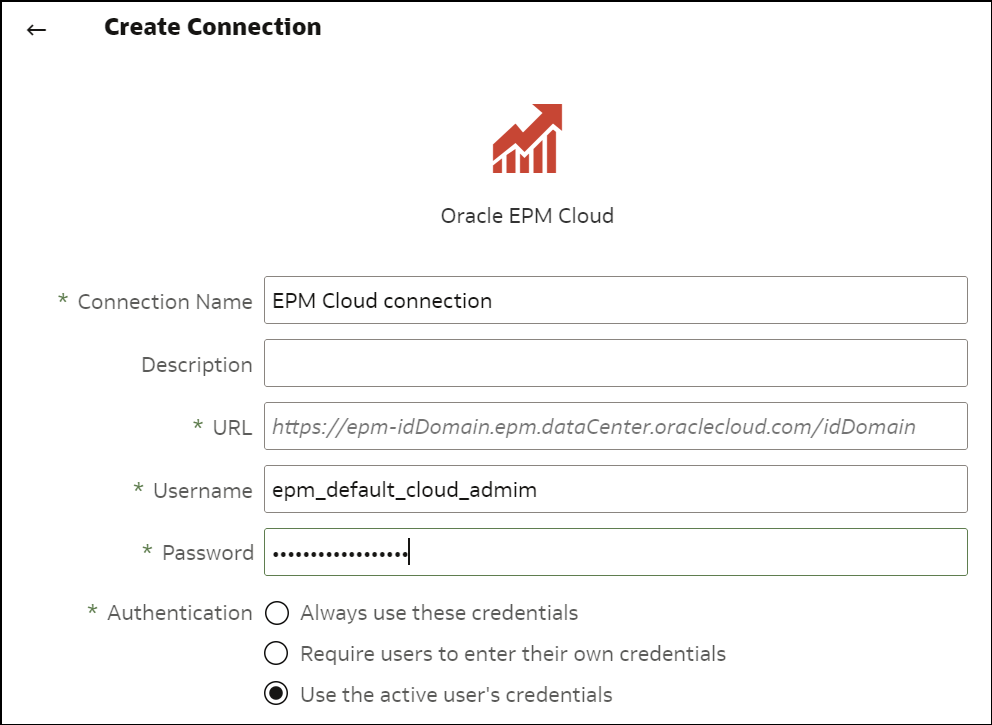Click into the Description field
This screenshot has width=992, height=725.
pos(616,363)
